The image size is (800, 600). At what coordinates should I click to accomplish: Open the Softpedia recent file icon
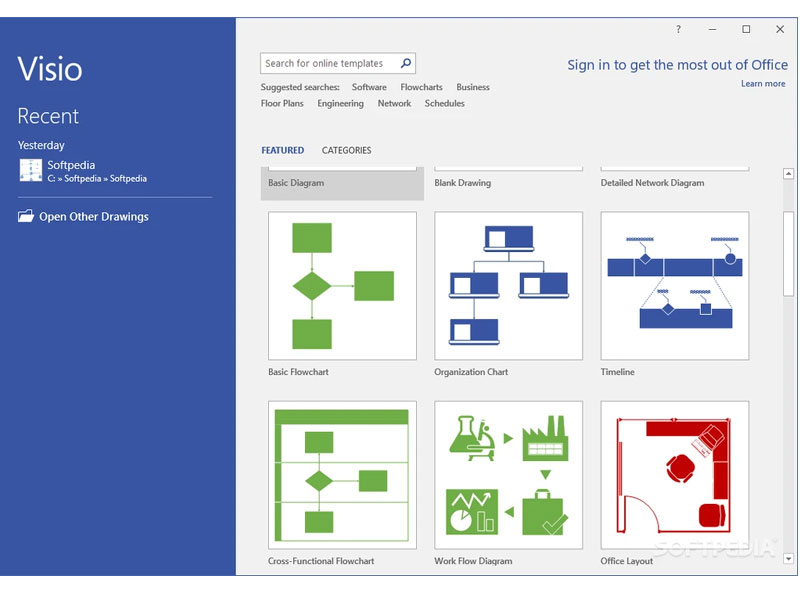click(31, 170)
